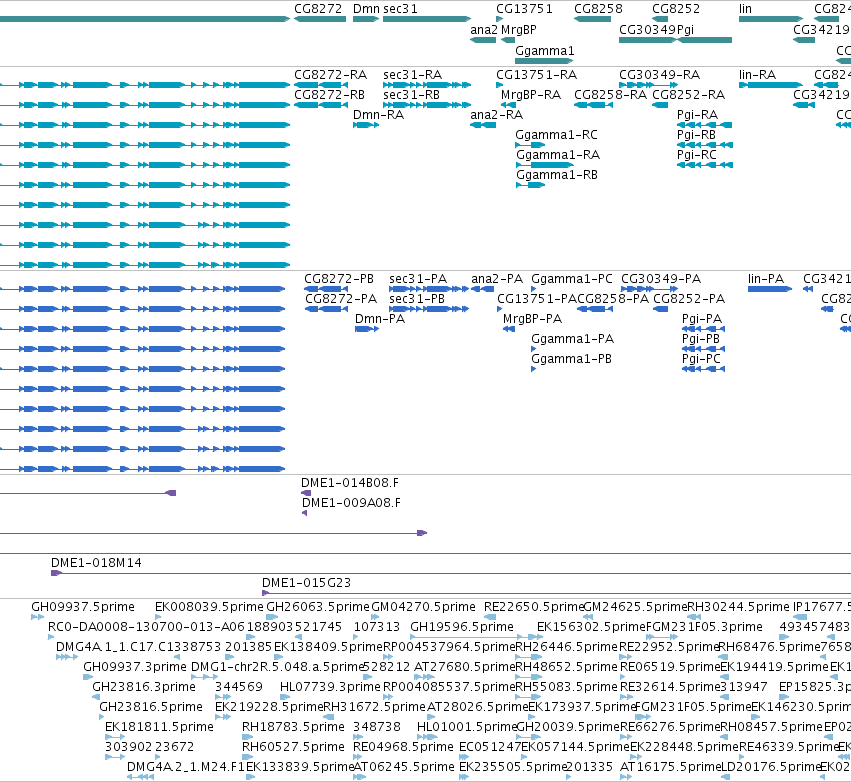Image resolution: width=851 pixels, height=782 pixels.
Task: Click protein Ggamma1-PA
Action: coord(573,339)
